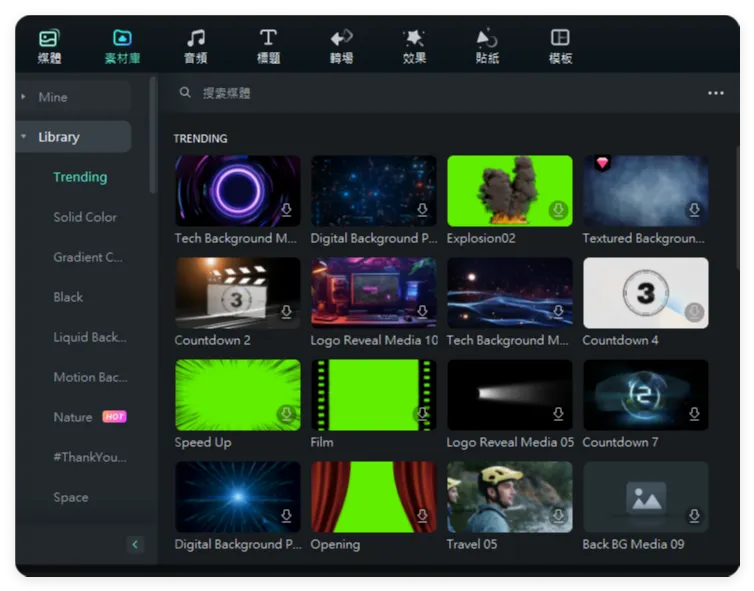Viewport: 754px width, 591px height.
Task: Collapse the sidebar with the chevron button
Action: pyautogui.click(x=136, y=544)
